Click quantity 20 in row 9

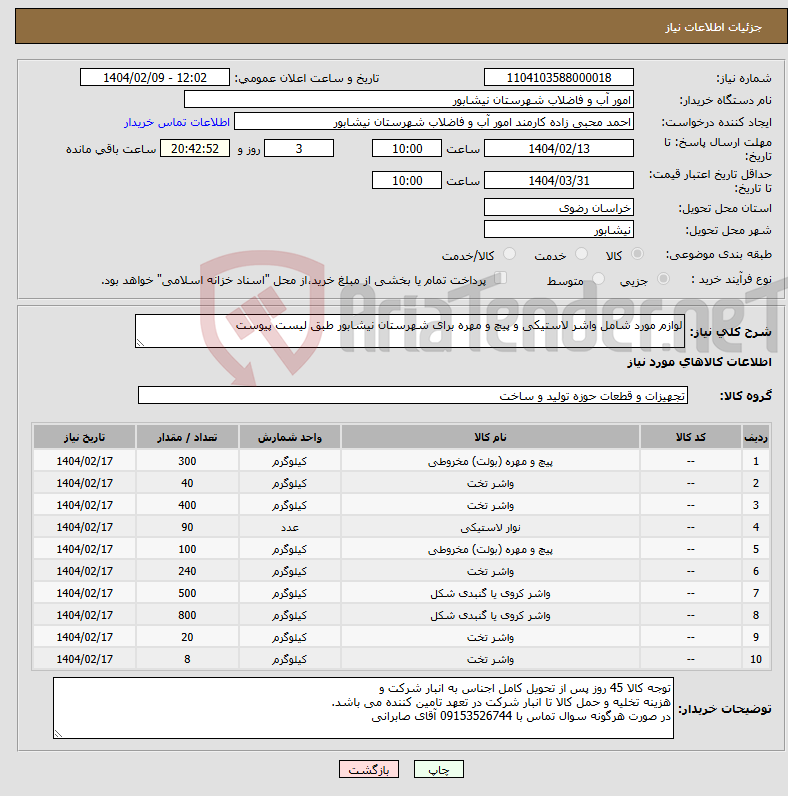tap(187, 637)
